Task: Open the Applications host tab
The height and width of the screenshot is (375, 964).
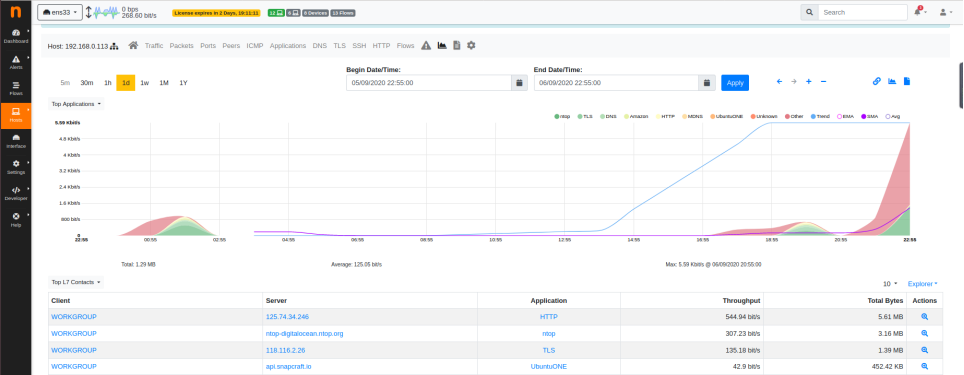Action: coord(288,45)
